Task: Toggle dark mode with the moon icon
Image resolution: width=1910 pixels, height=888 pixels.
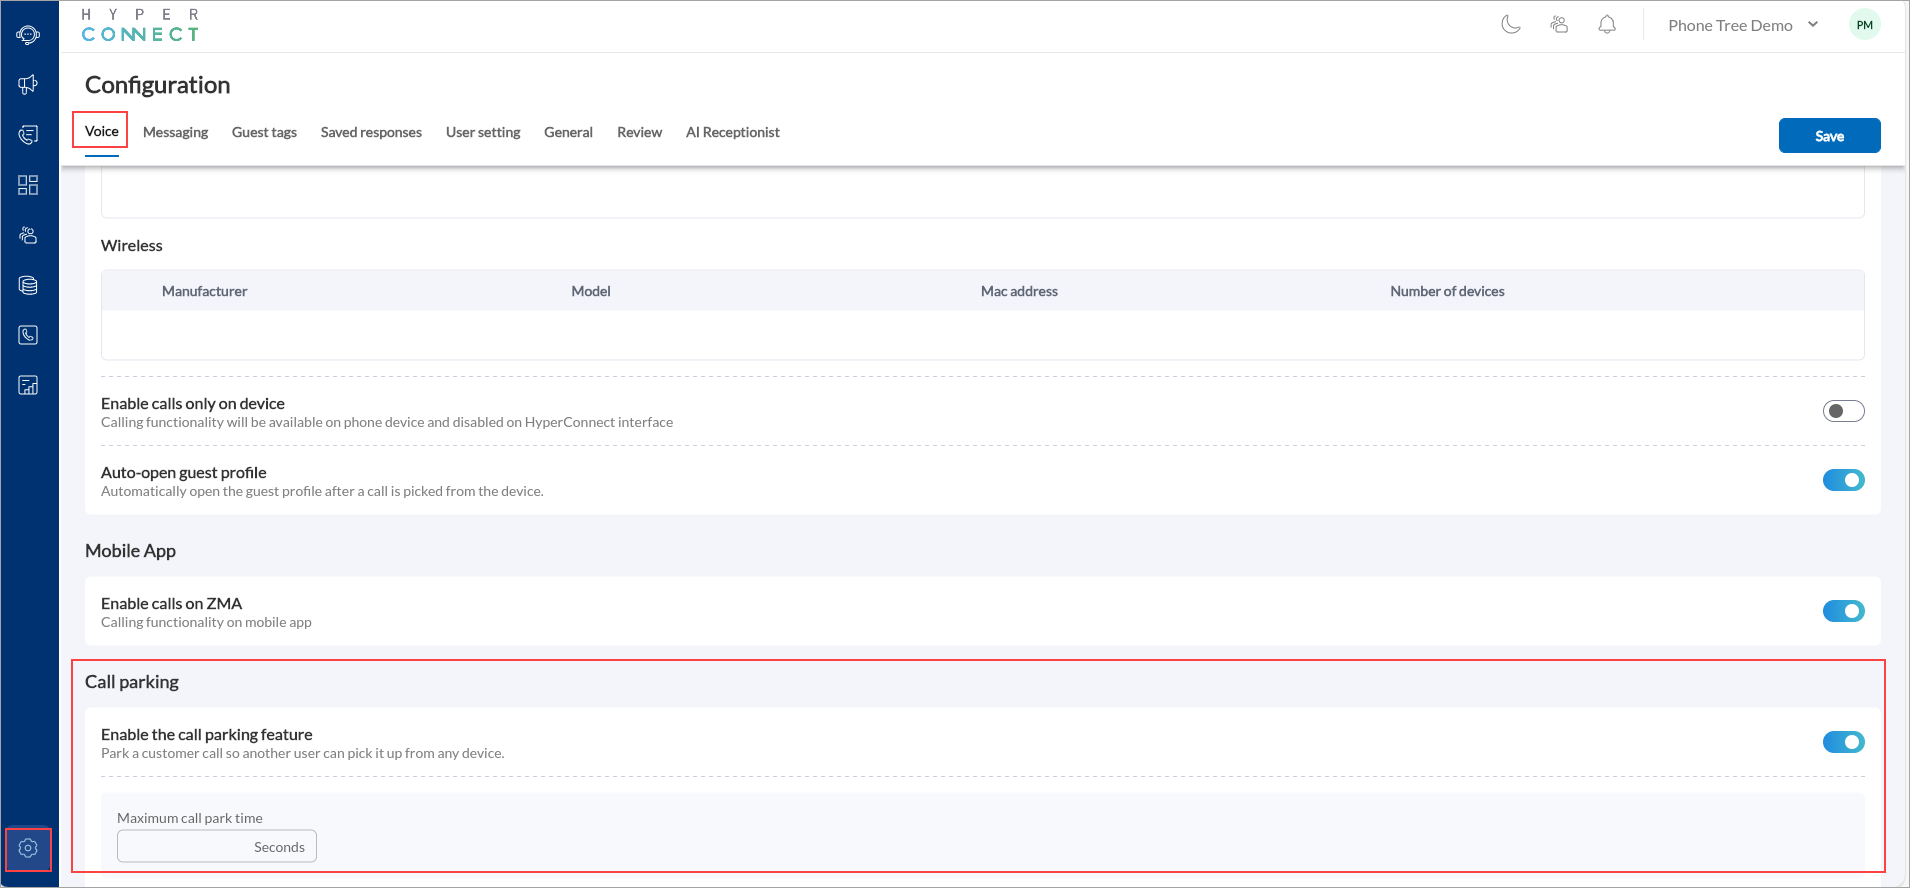Action: [x=1511, y=25]
